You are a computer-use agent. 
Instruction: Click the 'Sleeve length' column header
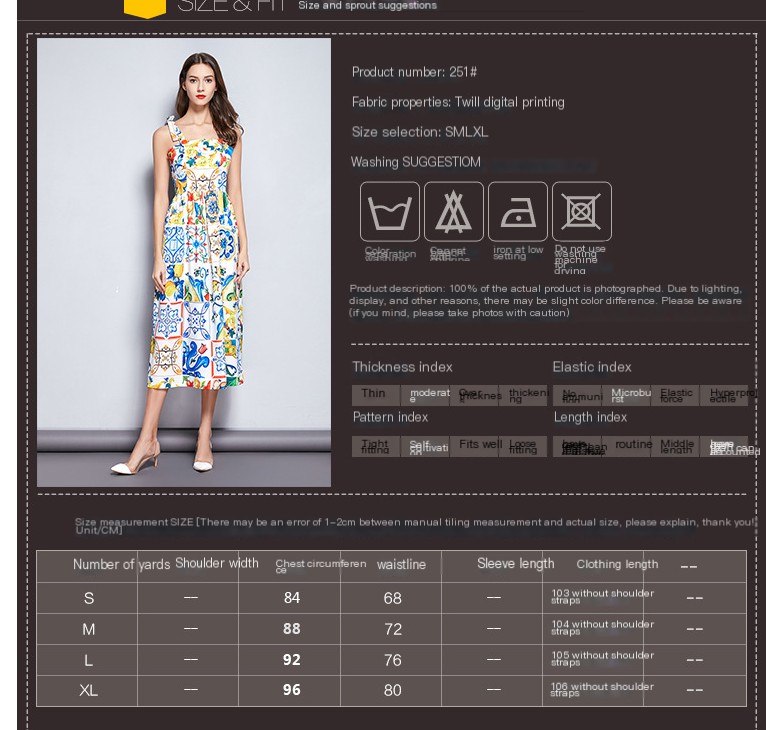pos(515,563)
